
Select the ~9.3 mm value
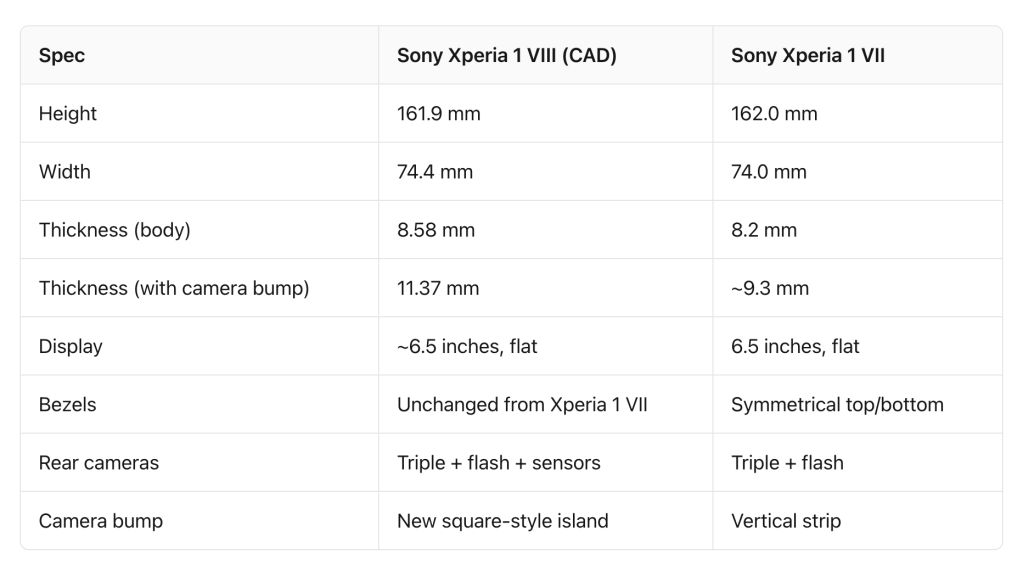(x=770, y=288)
